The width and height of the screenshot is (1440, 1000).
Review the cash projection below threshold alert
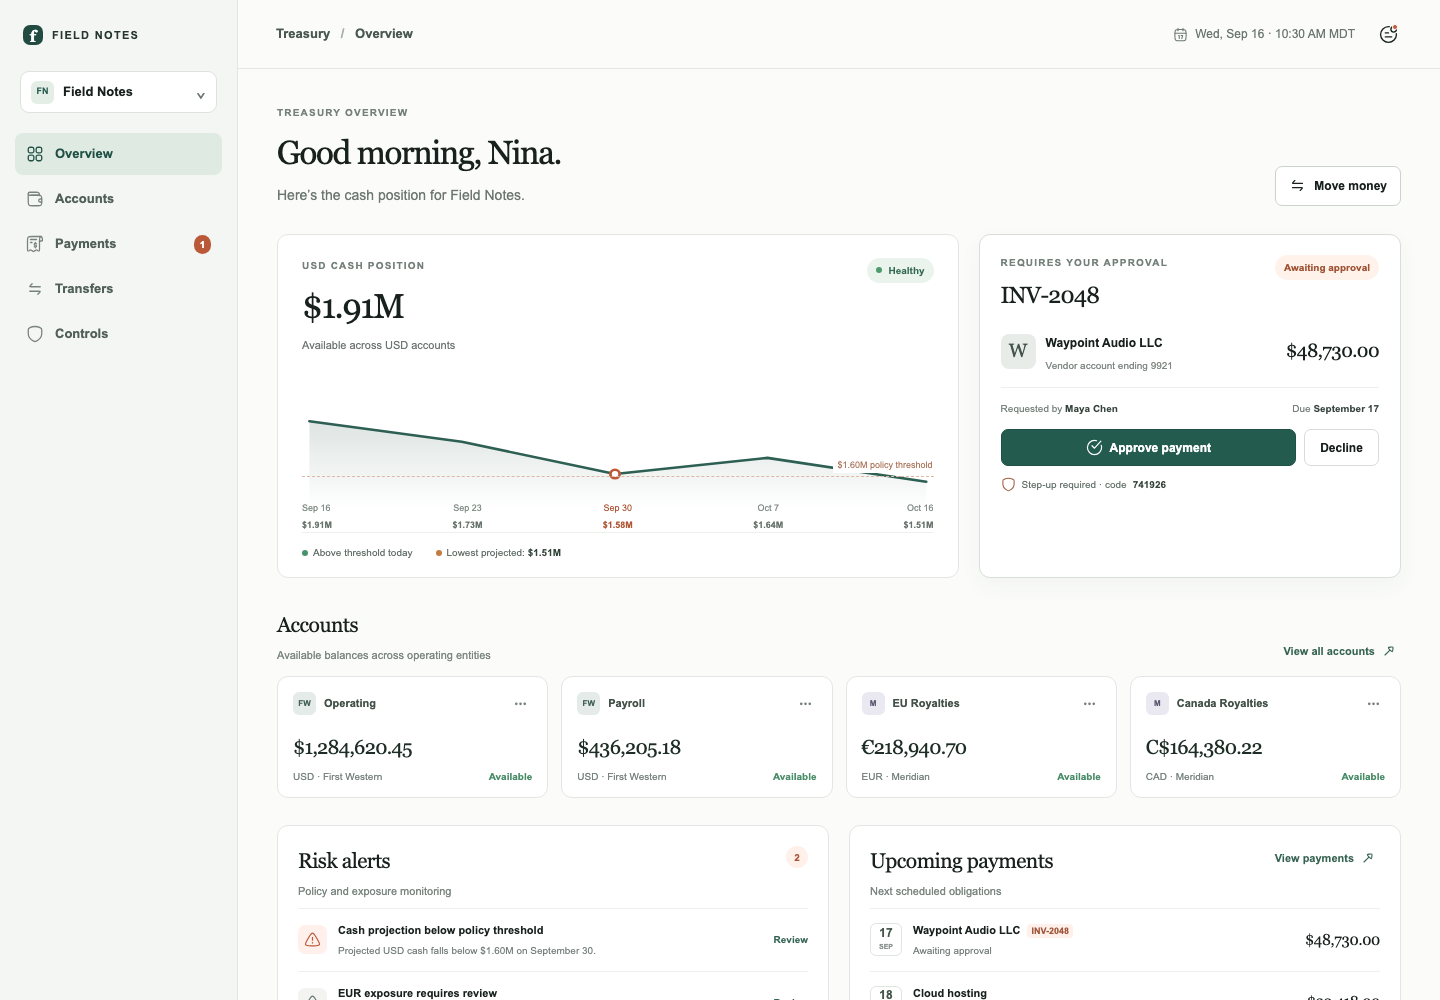[790, 940]
